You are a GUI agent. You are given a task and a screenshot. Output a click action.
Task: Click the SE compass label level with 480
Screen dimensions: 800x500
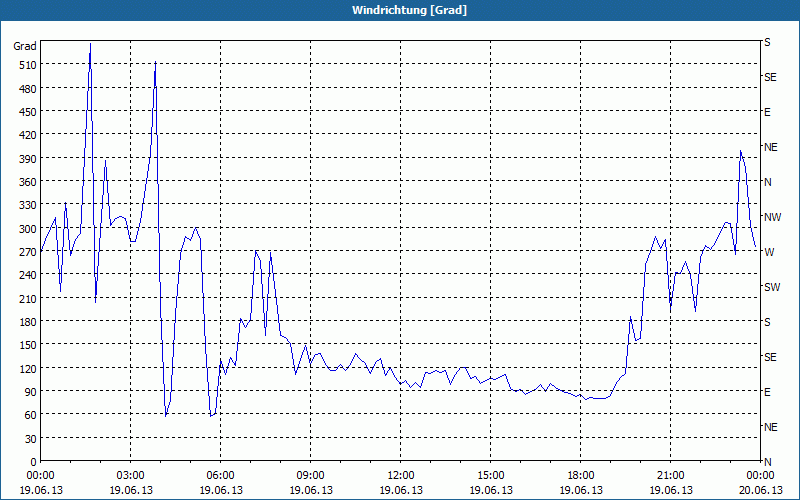coord(770,77)
